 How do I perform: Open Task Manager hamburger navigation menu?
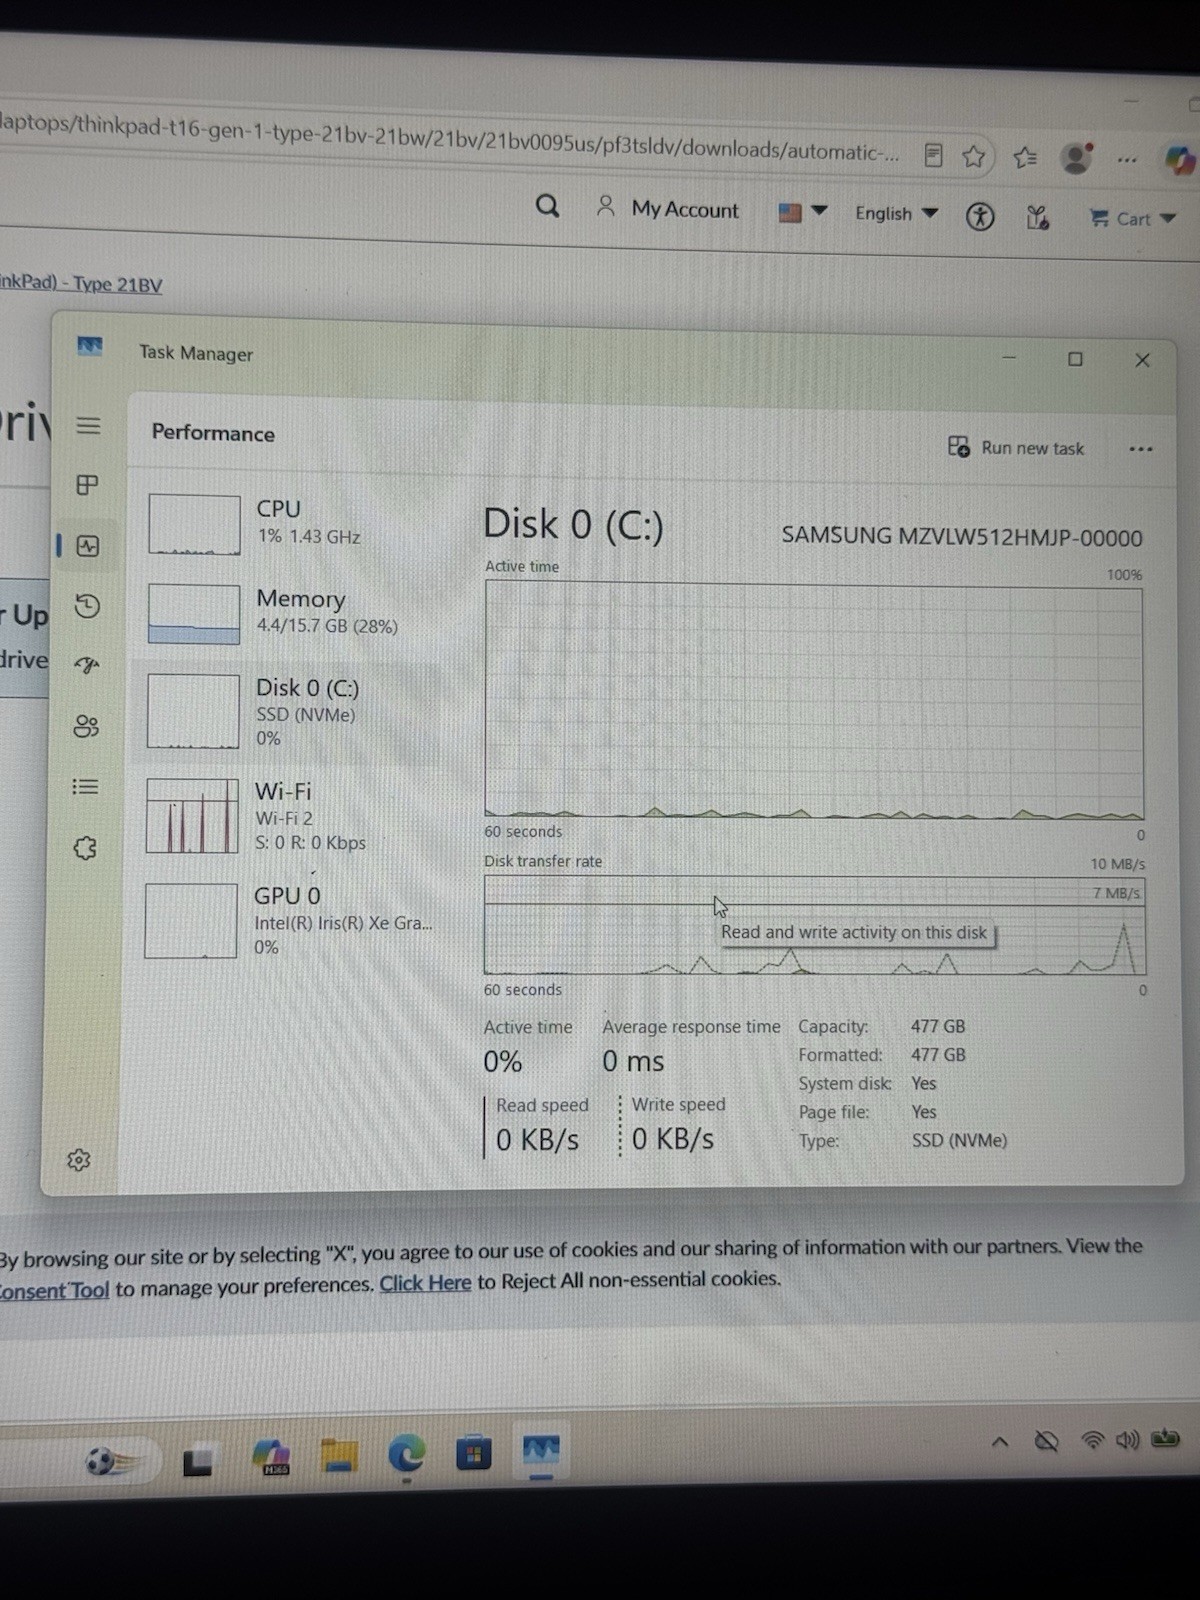click(x=88, y=425)
